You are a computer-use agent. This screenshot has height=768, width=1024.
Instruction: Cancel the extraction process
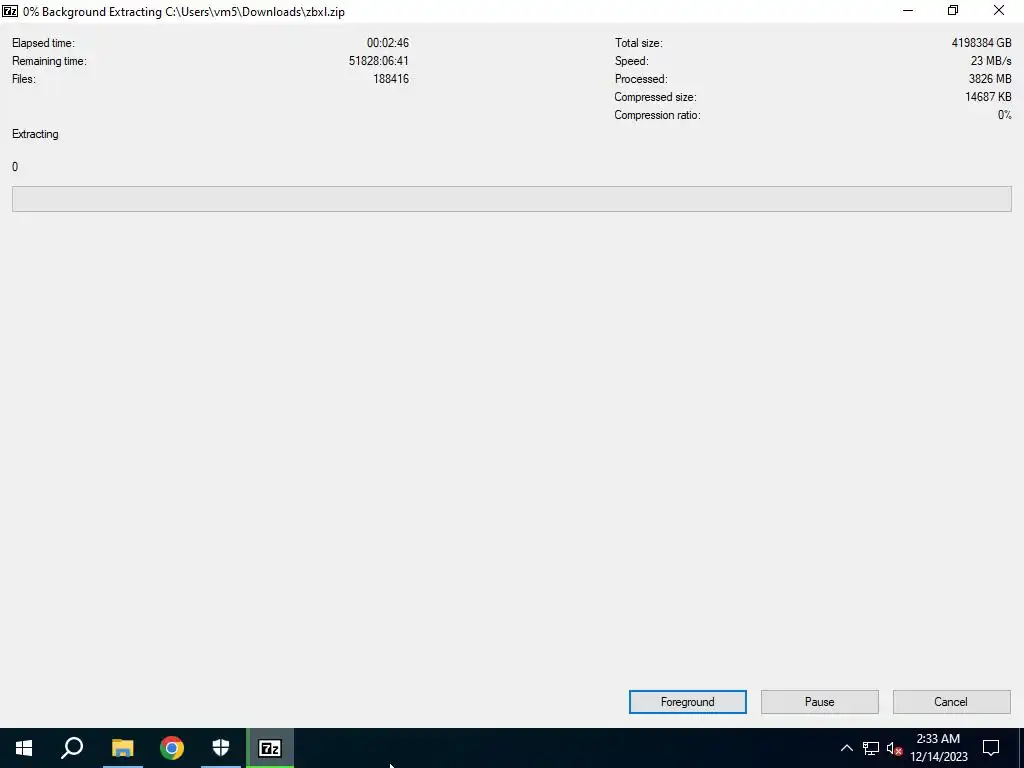point(951,701)
